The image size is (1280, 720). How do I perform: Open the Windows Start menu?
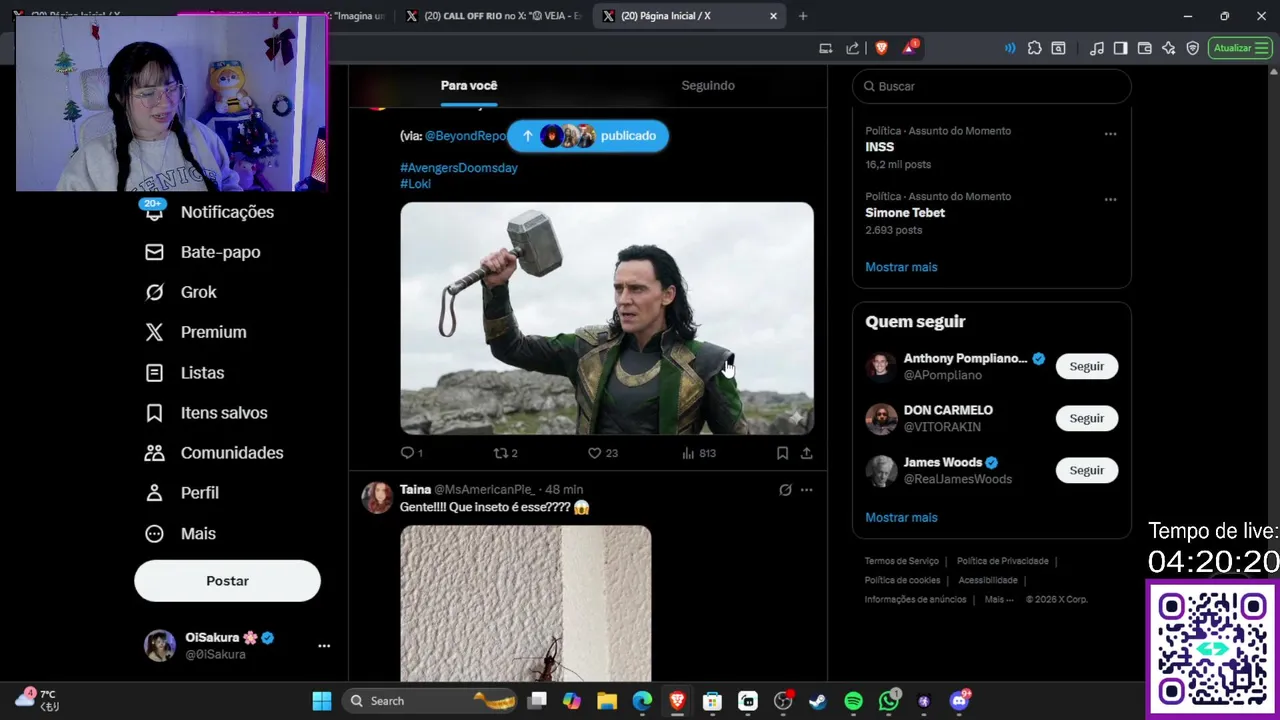[x=322, y=701]
